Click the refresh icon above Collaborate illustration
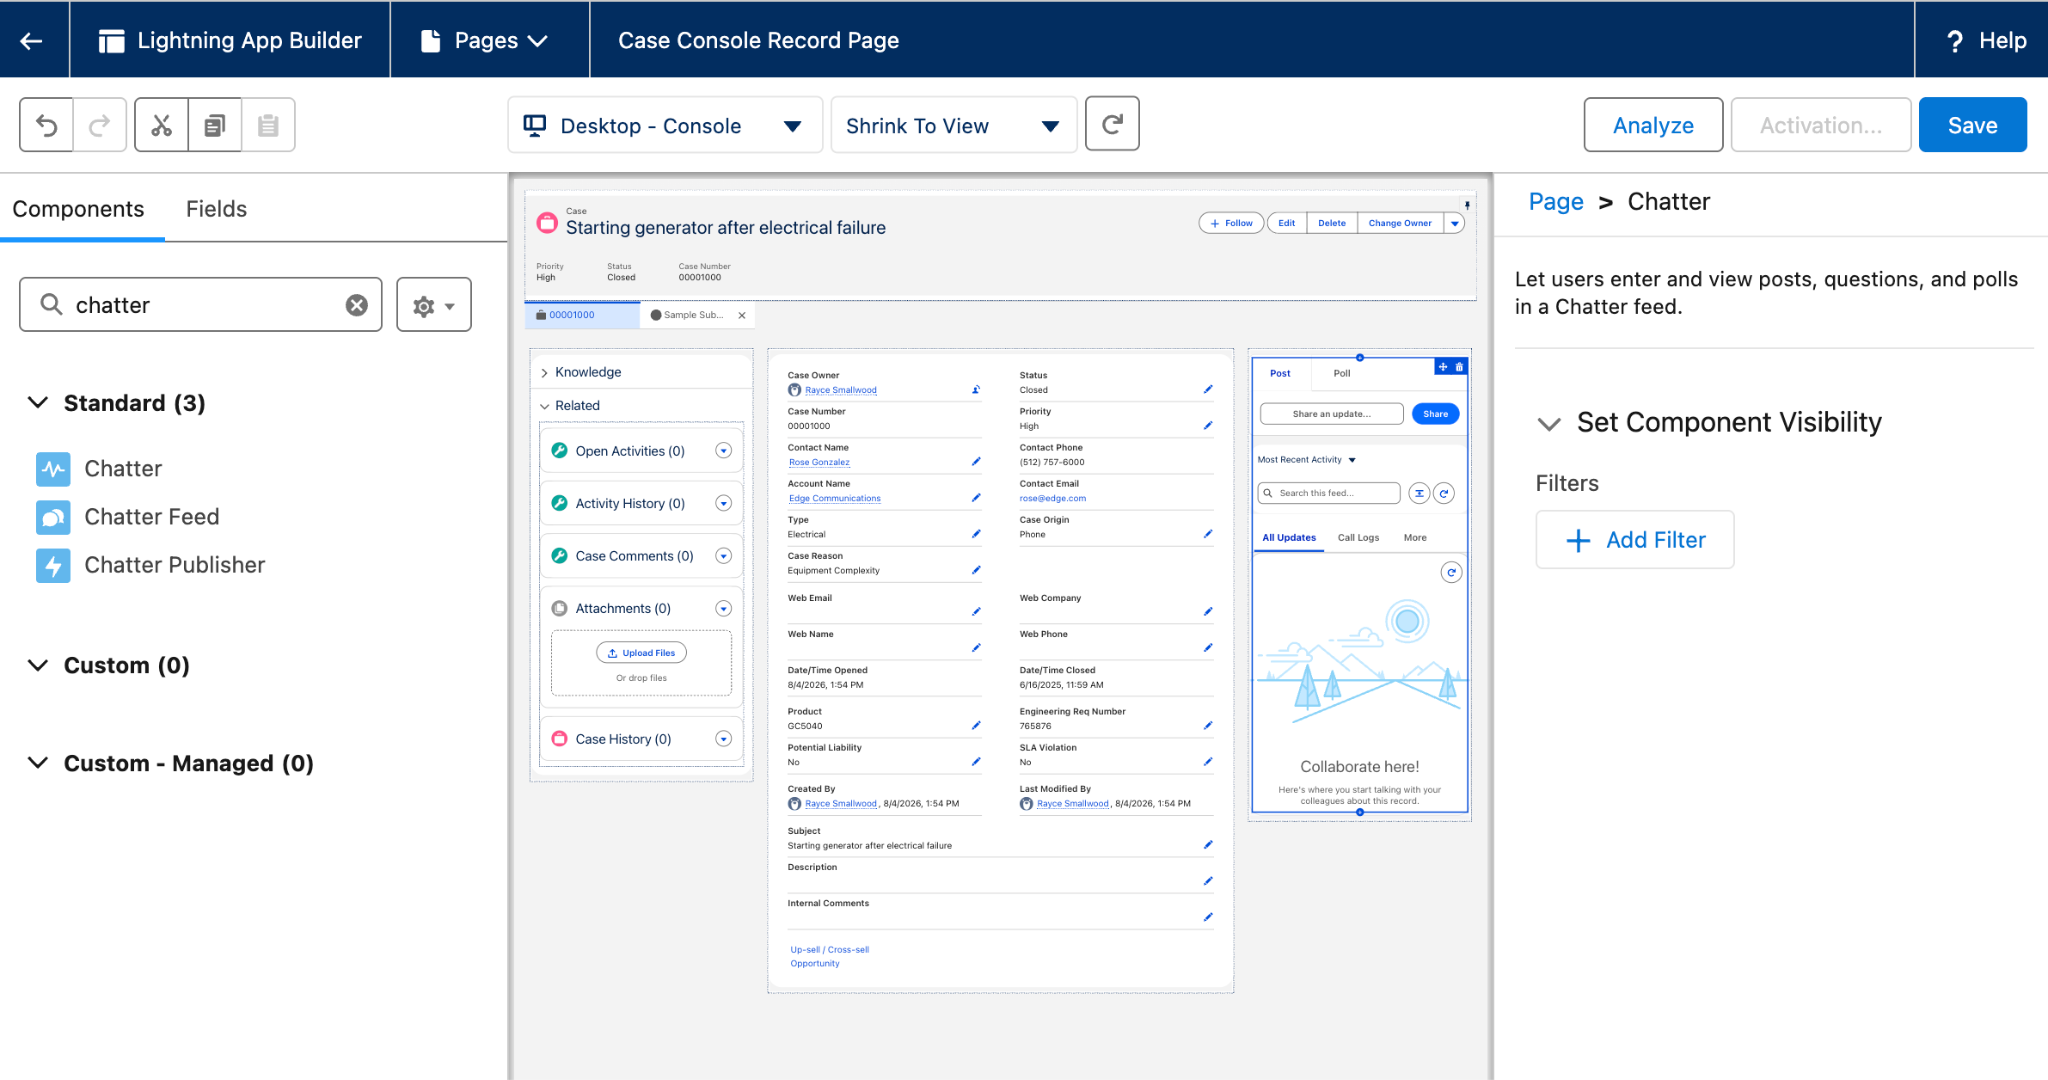This screenshot has height=1080, width=2048. click(x=1451, y=572)
